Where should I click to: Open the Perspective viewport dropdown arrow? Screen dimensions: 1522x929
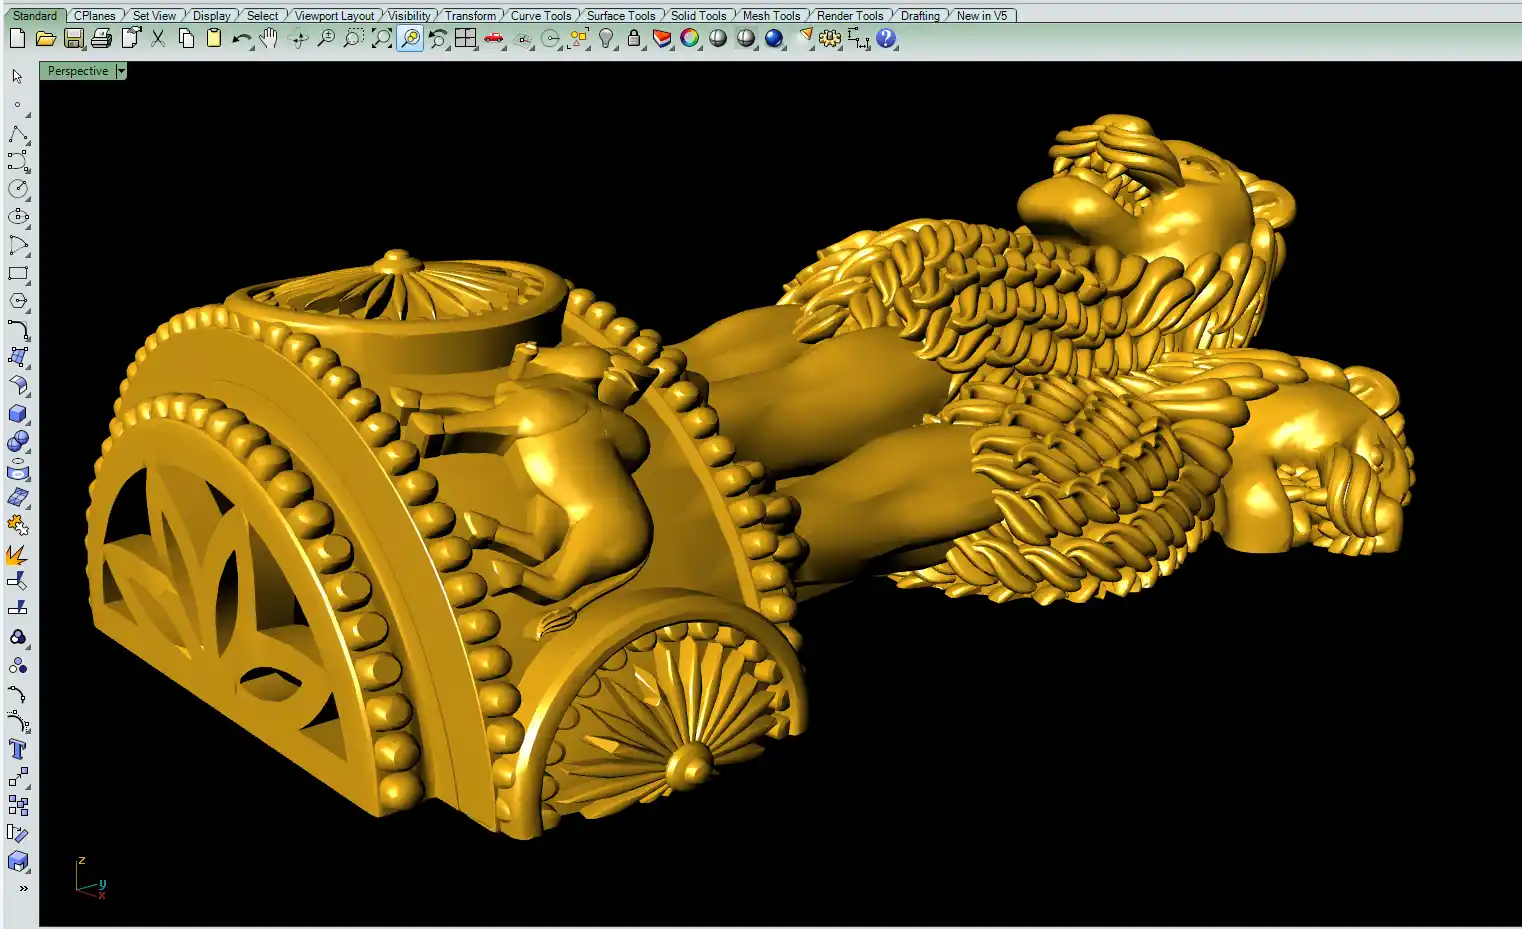(121, 71)
